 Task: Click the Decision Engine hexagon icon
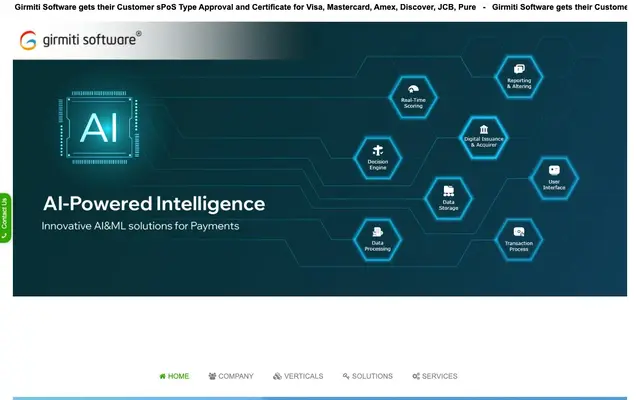[x=378, y=158]
